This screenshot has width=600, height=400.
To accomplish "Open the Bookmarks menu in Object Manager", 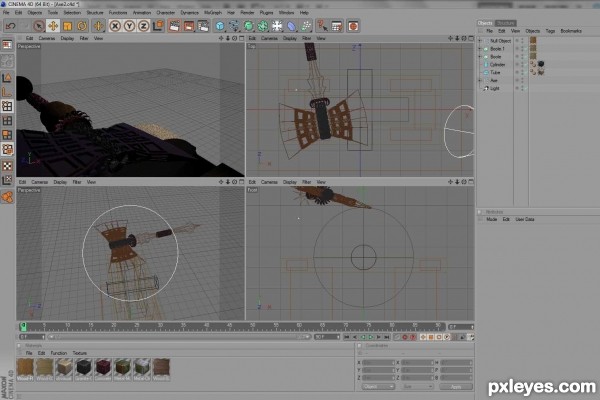I will pyautogui.click(x=571, y=31).
